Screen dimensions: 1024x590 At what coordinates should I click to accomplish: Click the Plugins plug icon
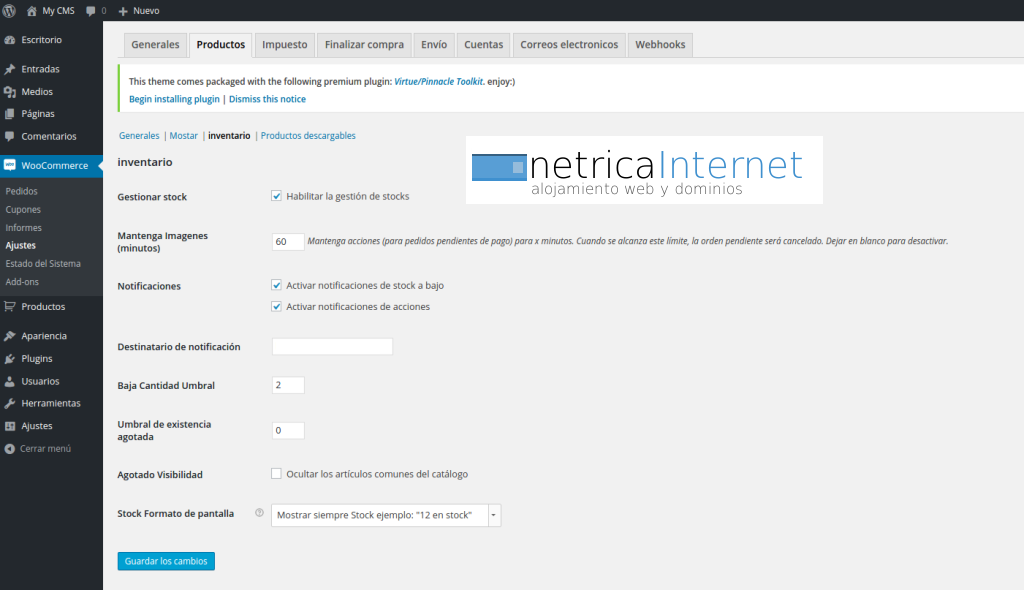click(10, 359)
